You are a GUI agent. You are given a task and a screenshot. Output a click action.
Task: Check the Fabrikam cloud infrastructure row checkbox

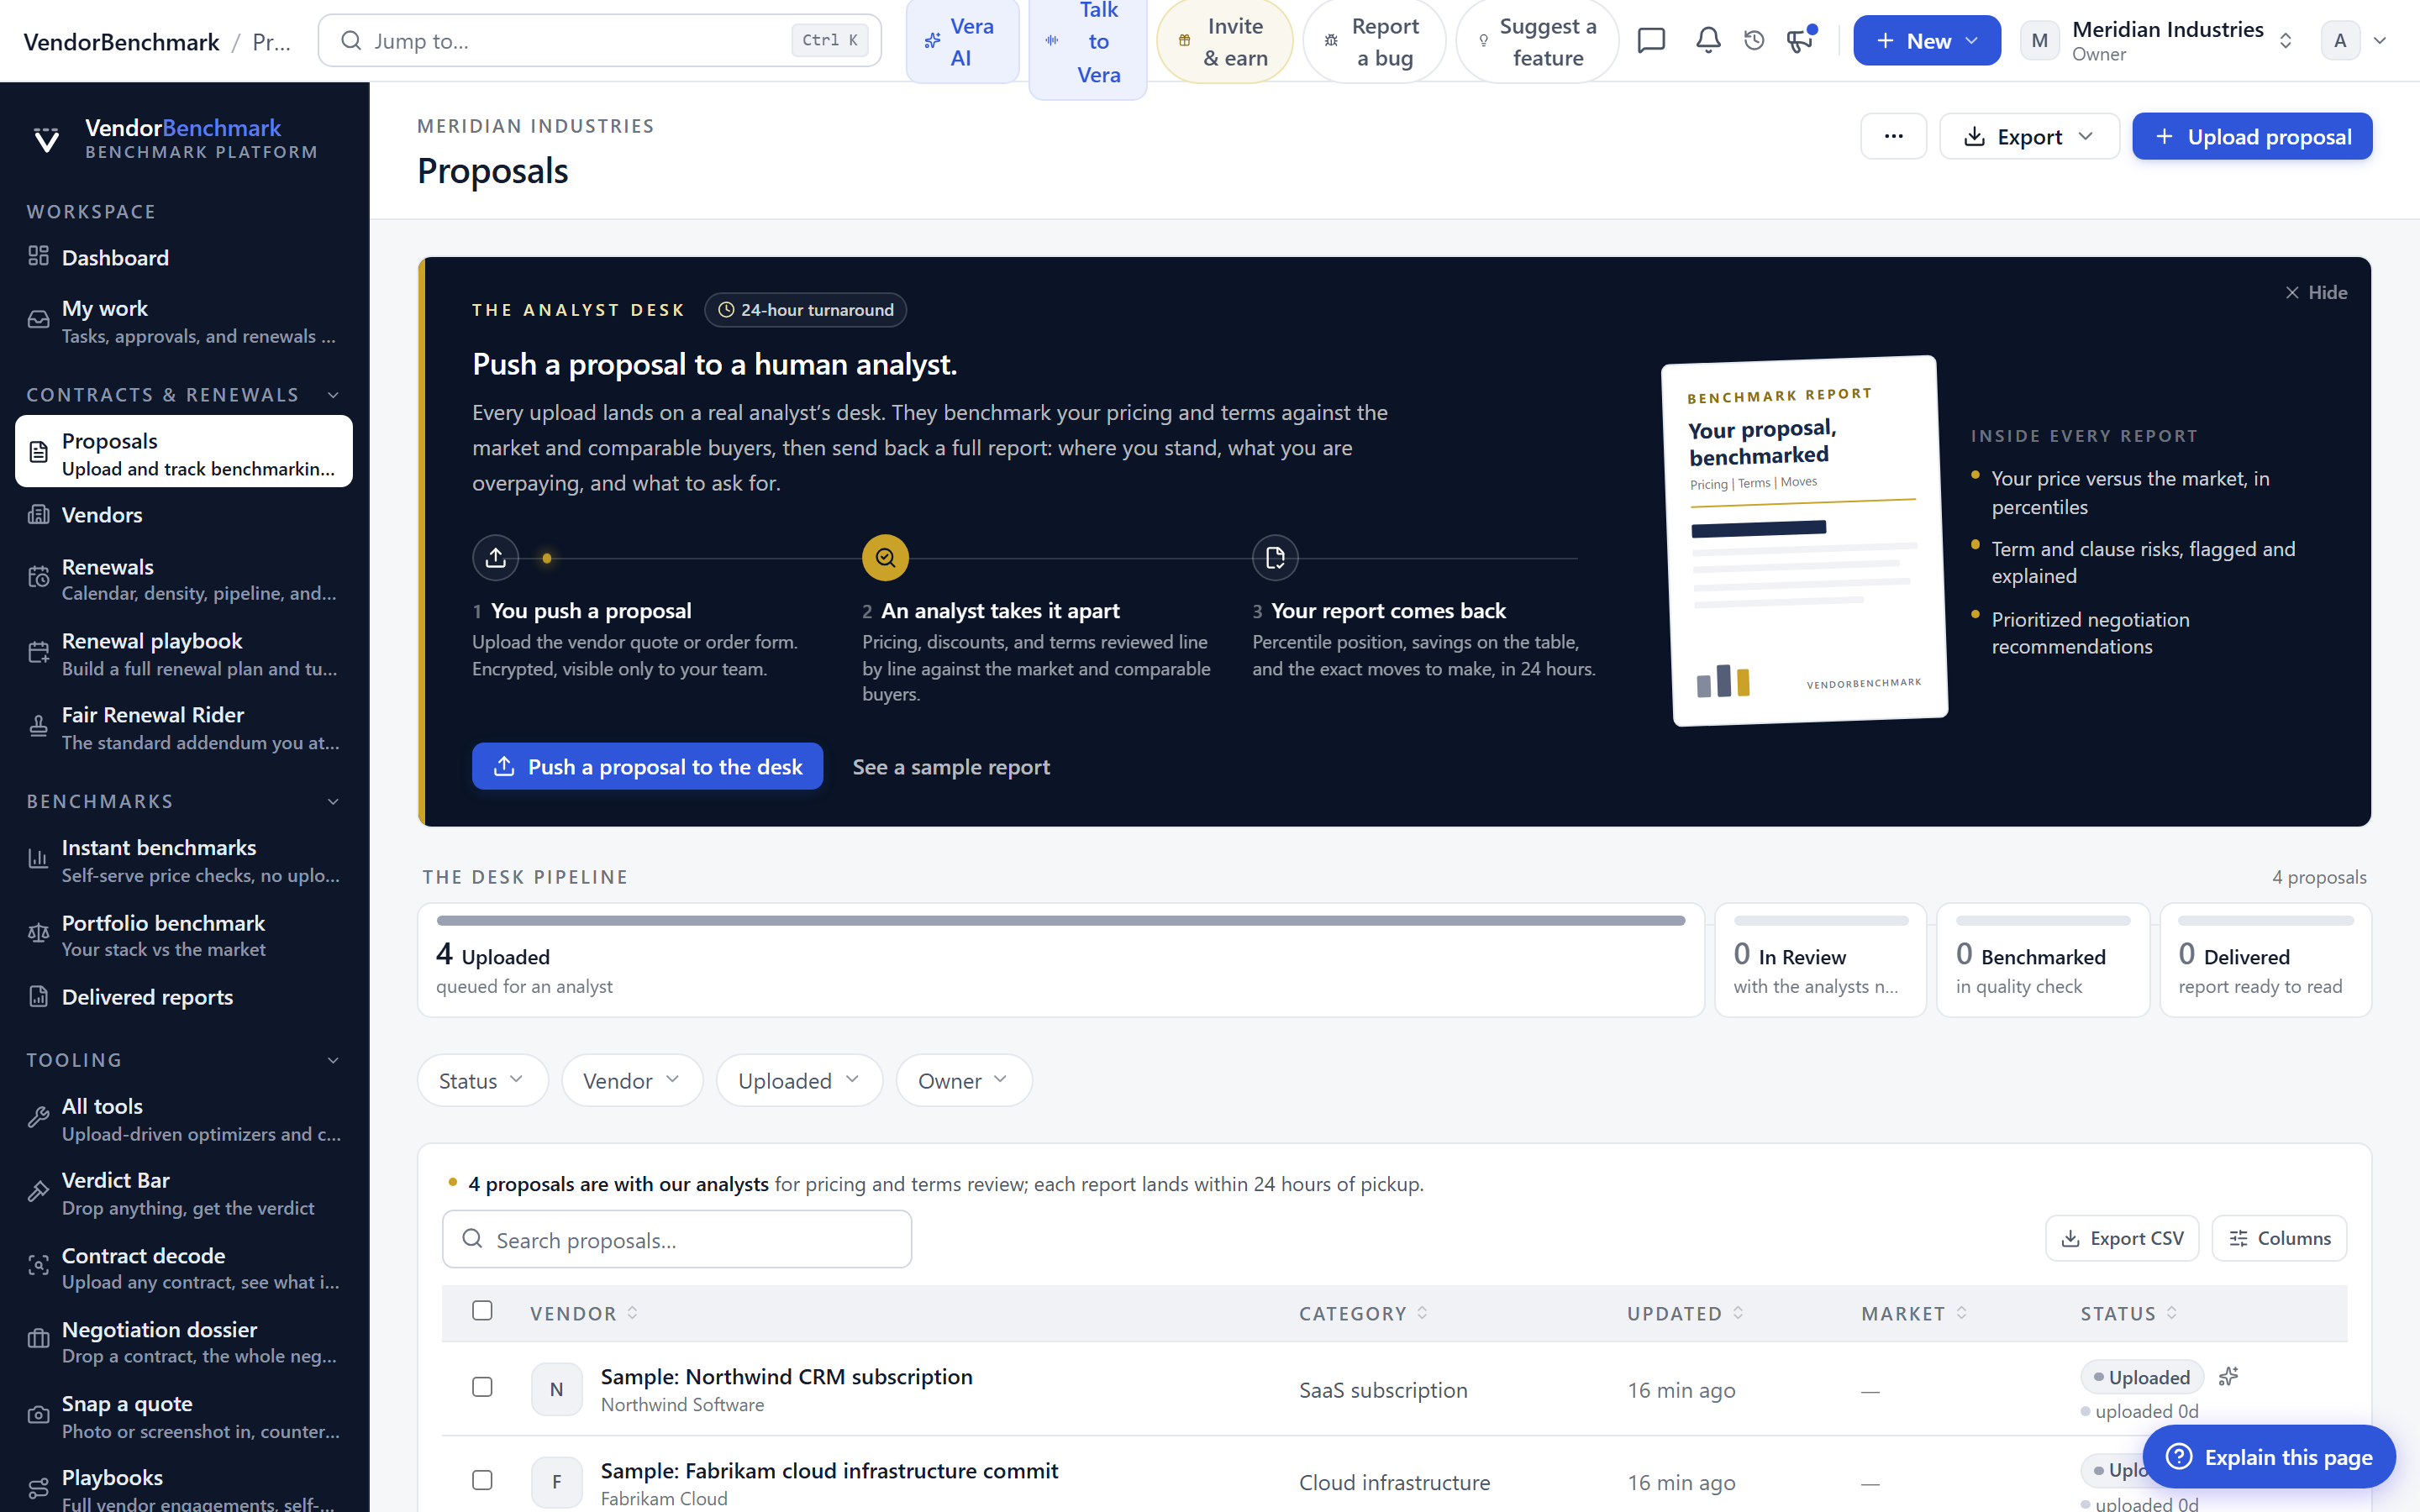(x=482, y=1480)
